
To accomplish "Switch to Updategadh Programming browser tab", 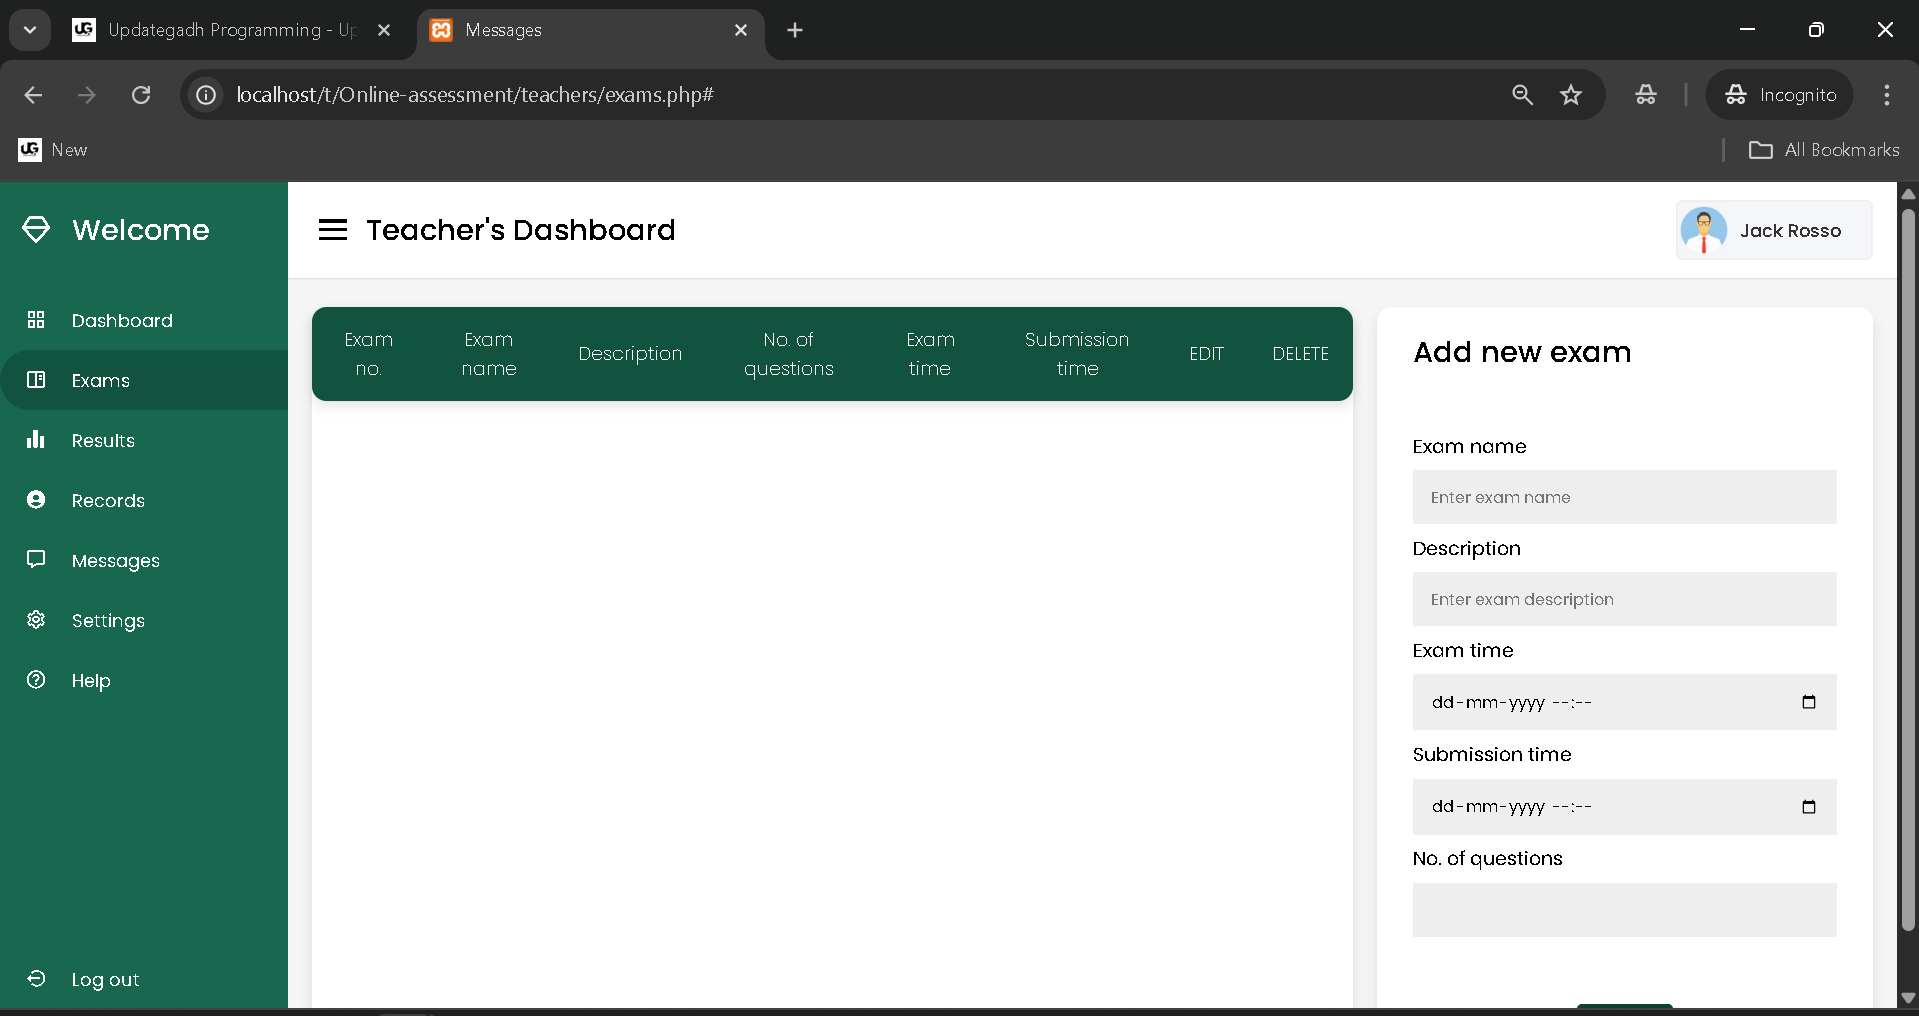I will pyautogui.click(x=230, y=30).
